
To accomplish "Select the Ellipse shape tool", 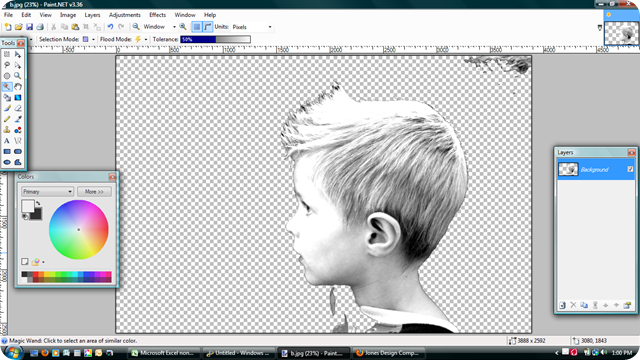I will pos(7,162).
